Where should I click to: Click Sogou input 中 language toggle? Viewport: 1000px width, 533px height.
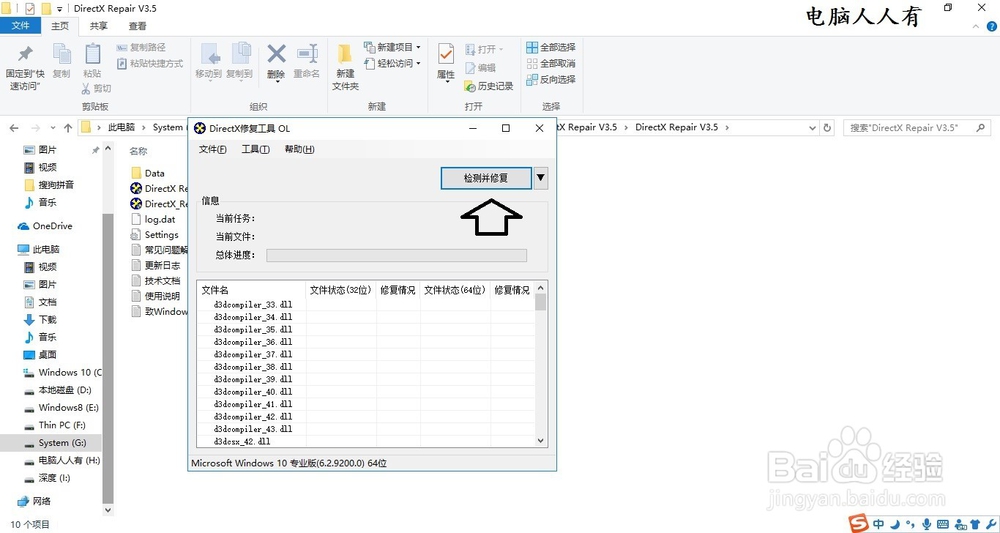(x=879, y=524)
